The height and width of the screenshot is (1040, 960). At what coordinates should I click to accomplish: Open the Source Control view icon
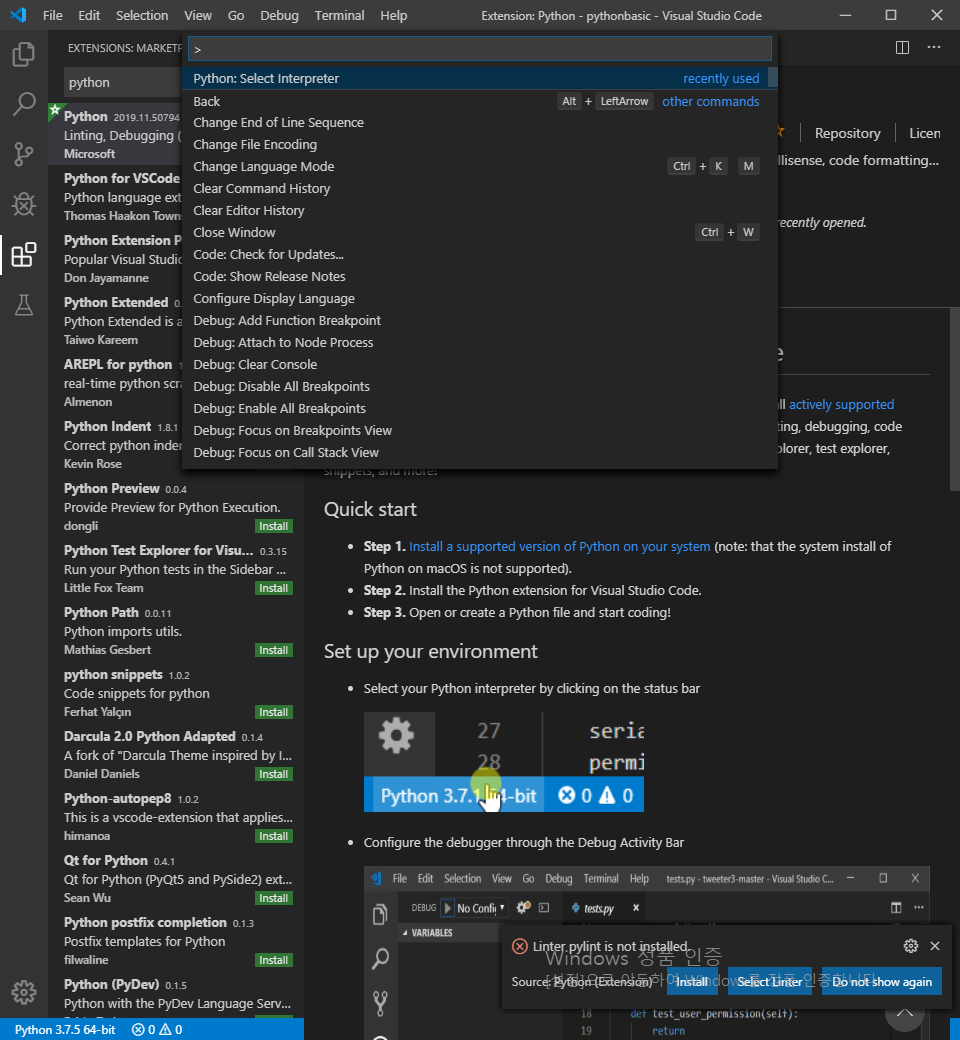point(24,154)
